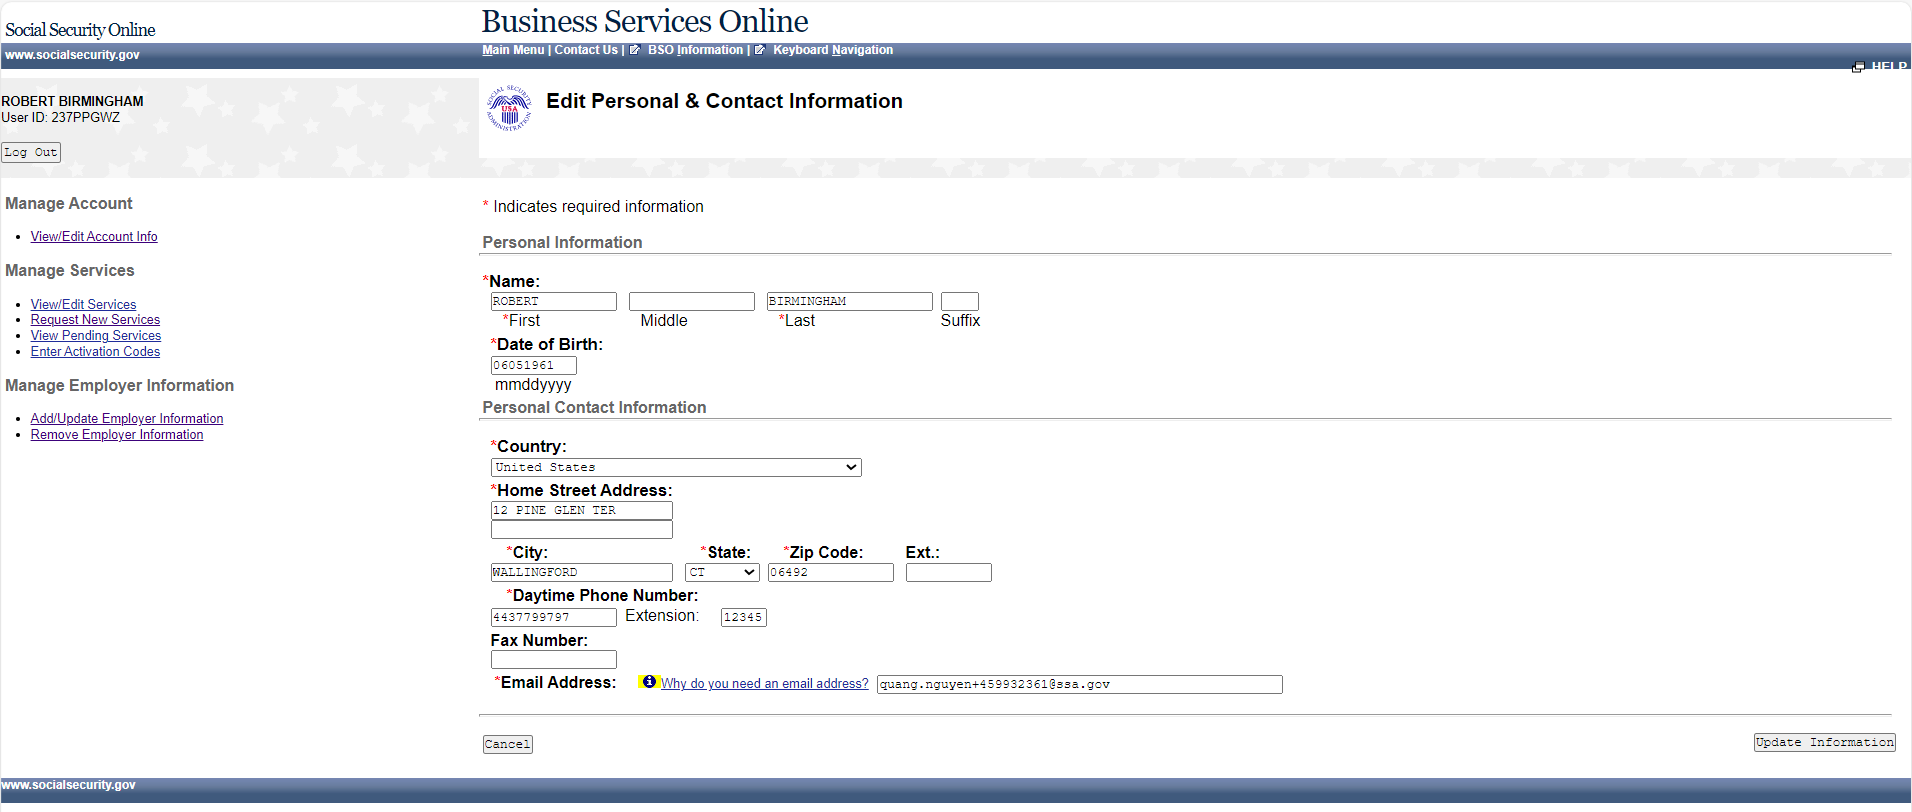This screenshot has height=812, width=1912.
Task: Click the City field containing WALLINGFORD
Action: (x=581, y=572)
